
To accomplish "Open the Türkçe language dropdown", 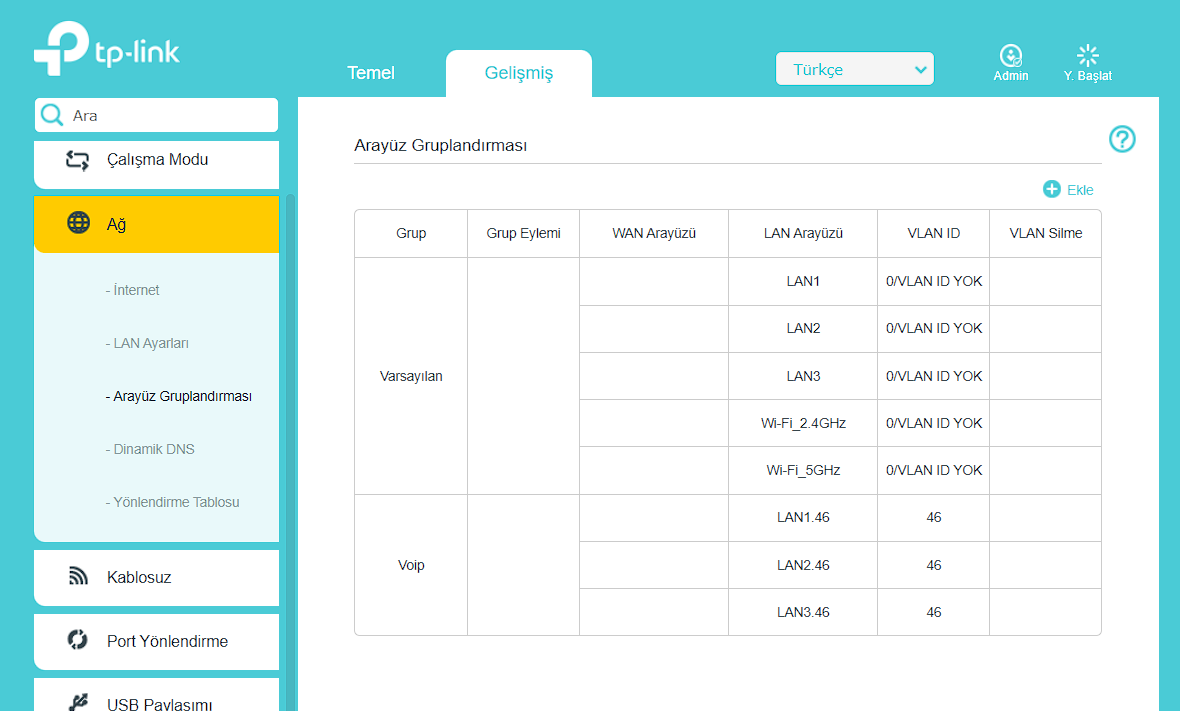I will click(855, 69).
